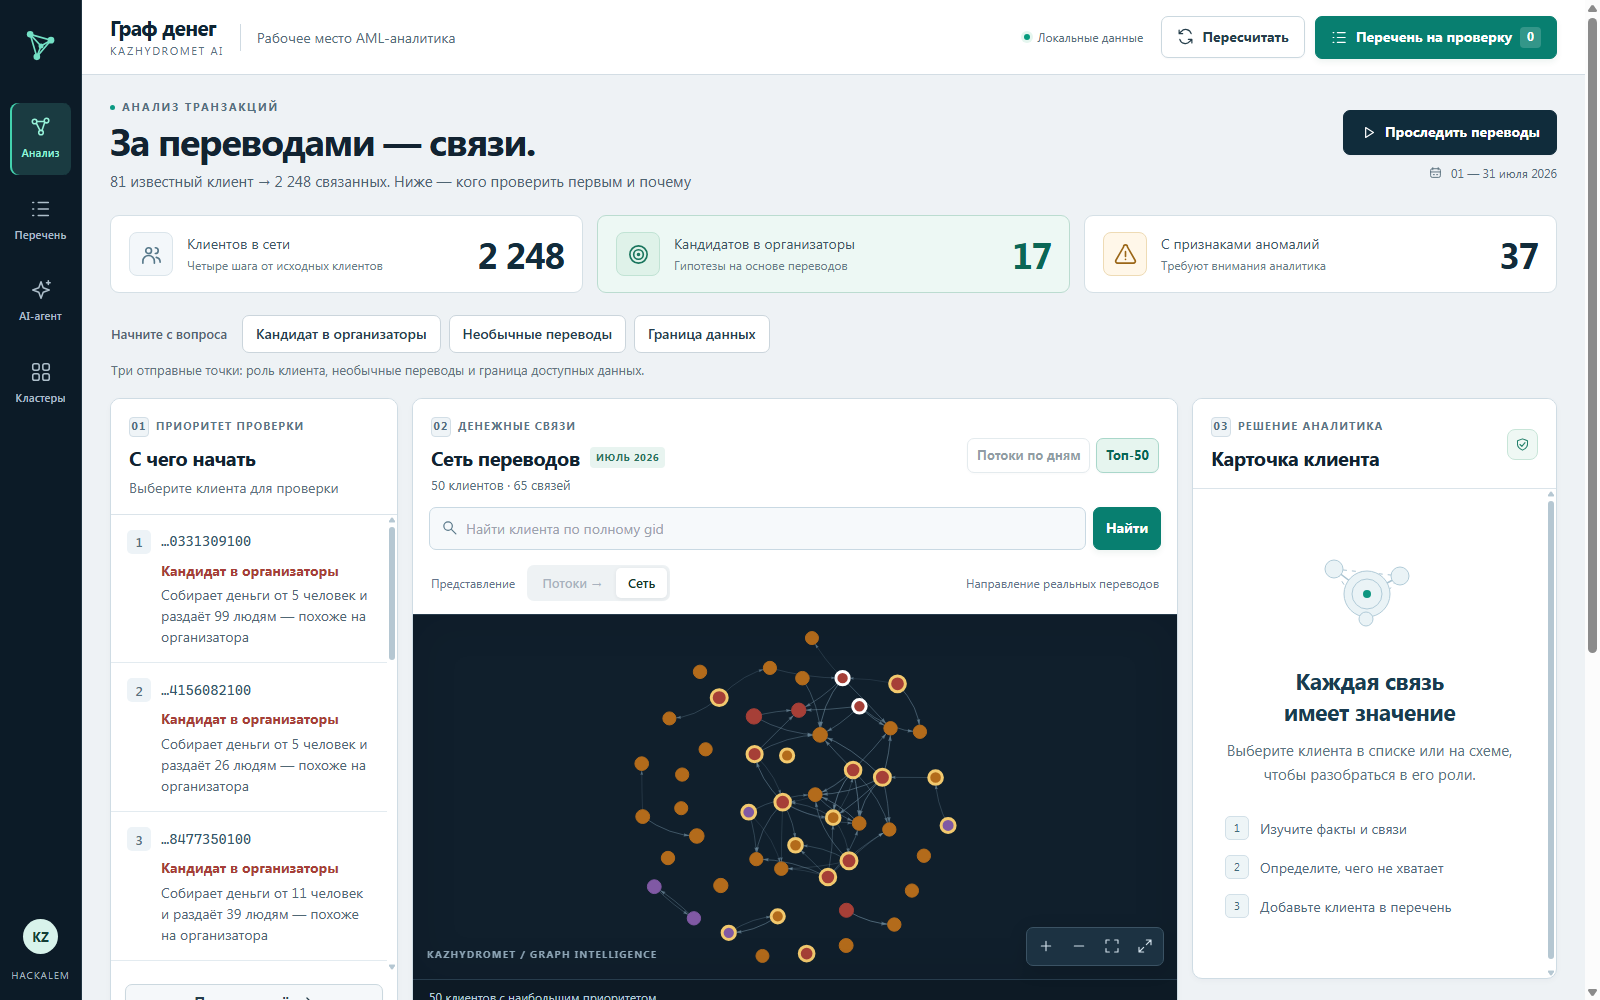
Task: Select client …0331309100 in priority list
Action: pyautogui.click(x=249, y=589)
